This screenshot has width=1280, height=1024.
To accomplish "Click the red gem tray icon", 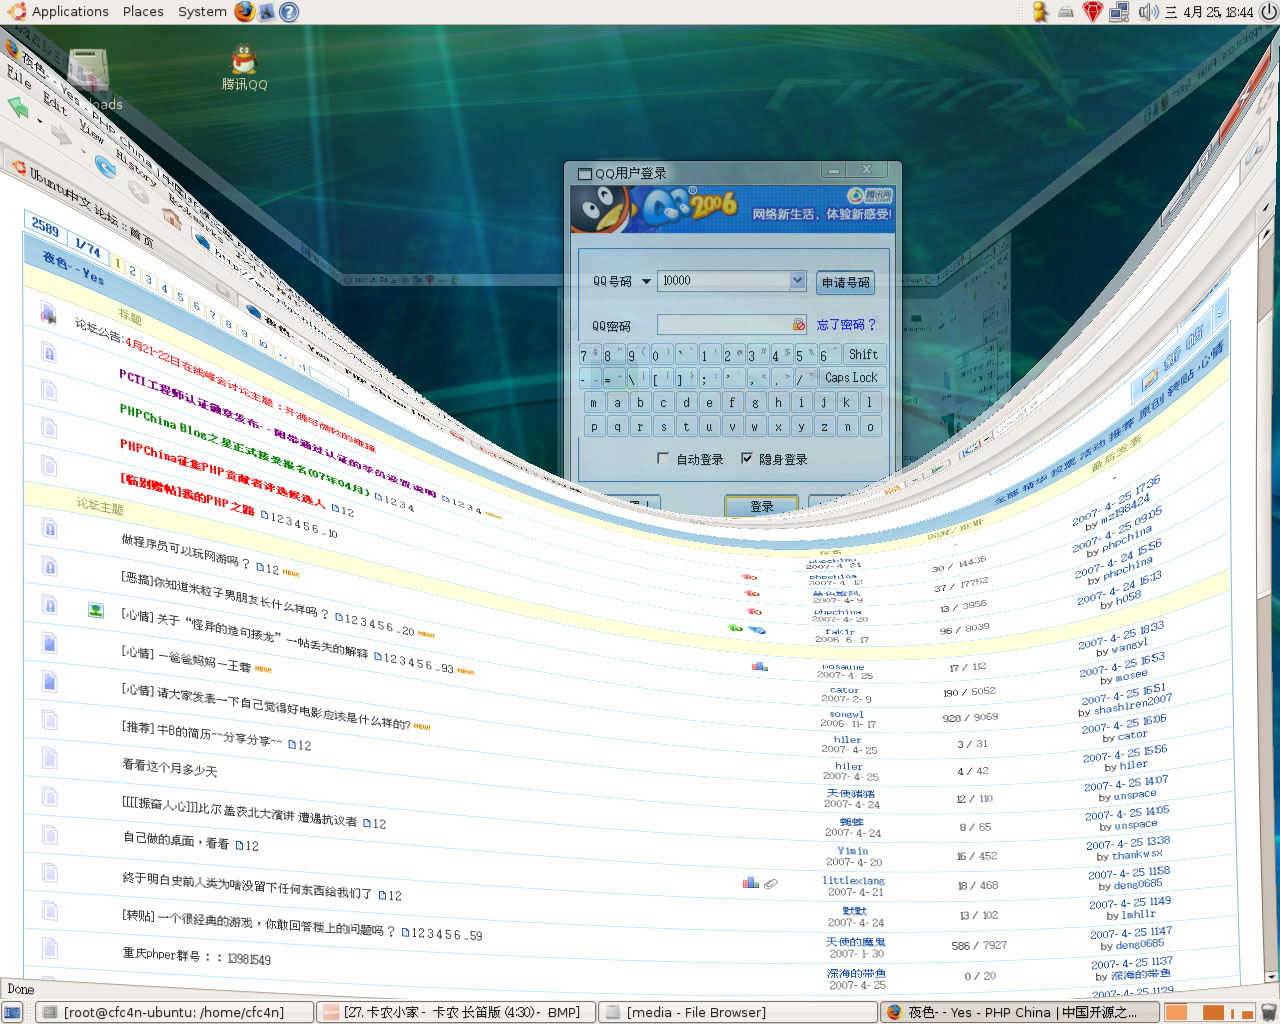I will (x=1092, y=12).
